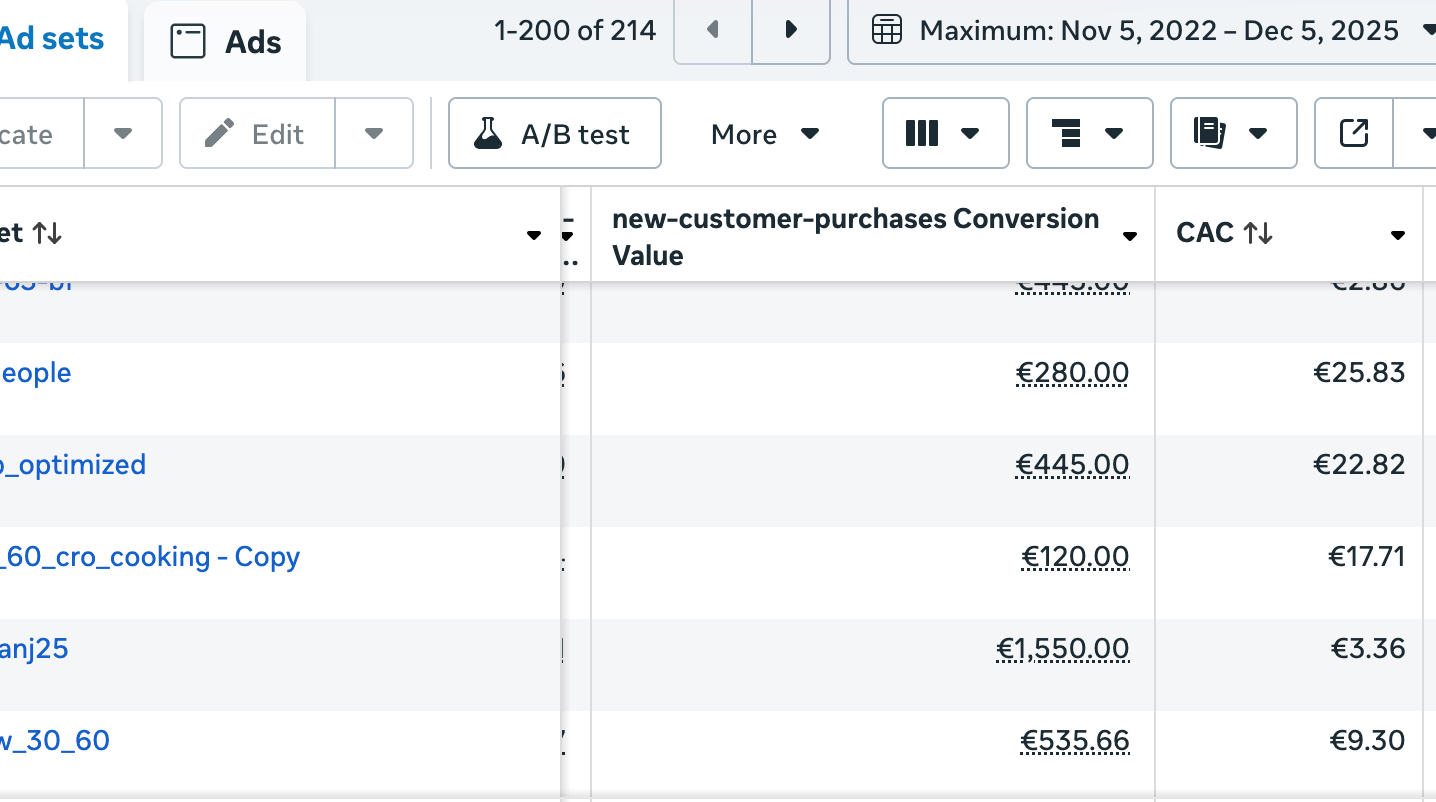Screen dimensions: 1436x802
Task: Open the w_30_60 ad set link
Action: 55,741
